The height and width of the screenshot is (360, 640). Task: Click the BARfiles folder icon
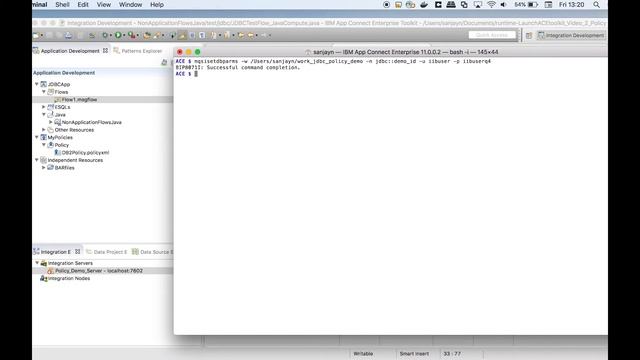pyautogui.click(x=51, y=168)
